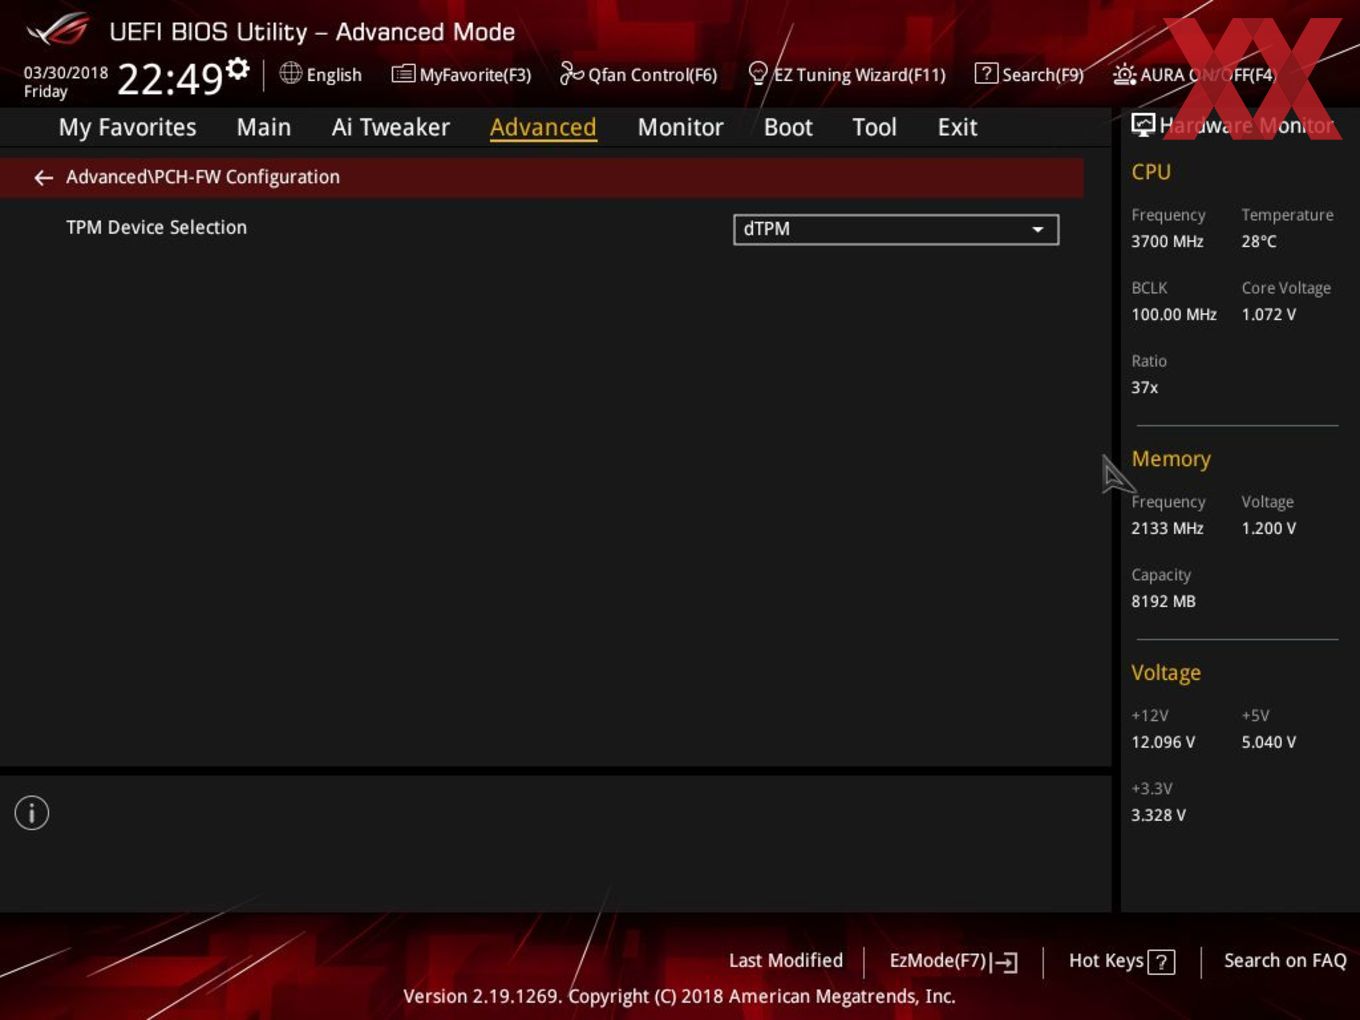Screen dimensions: 1360x1020
Task: Click Core Voltage value 1.072 V
Action: [1269, 314]
